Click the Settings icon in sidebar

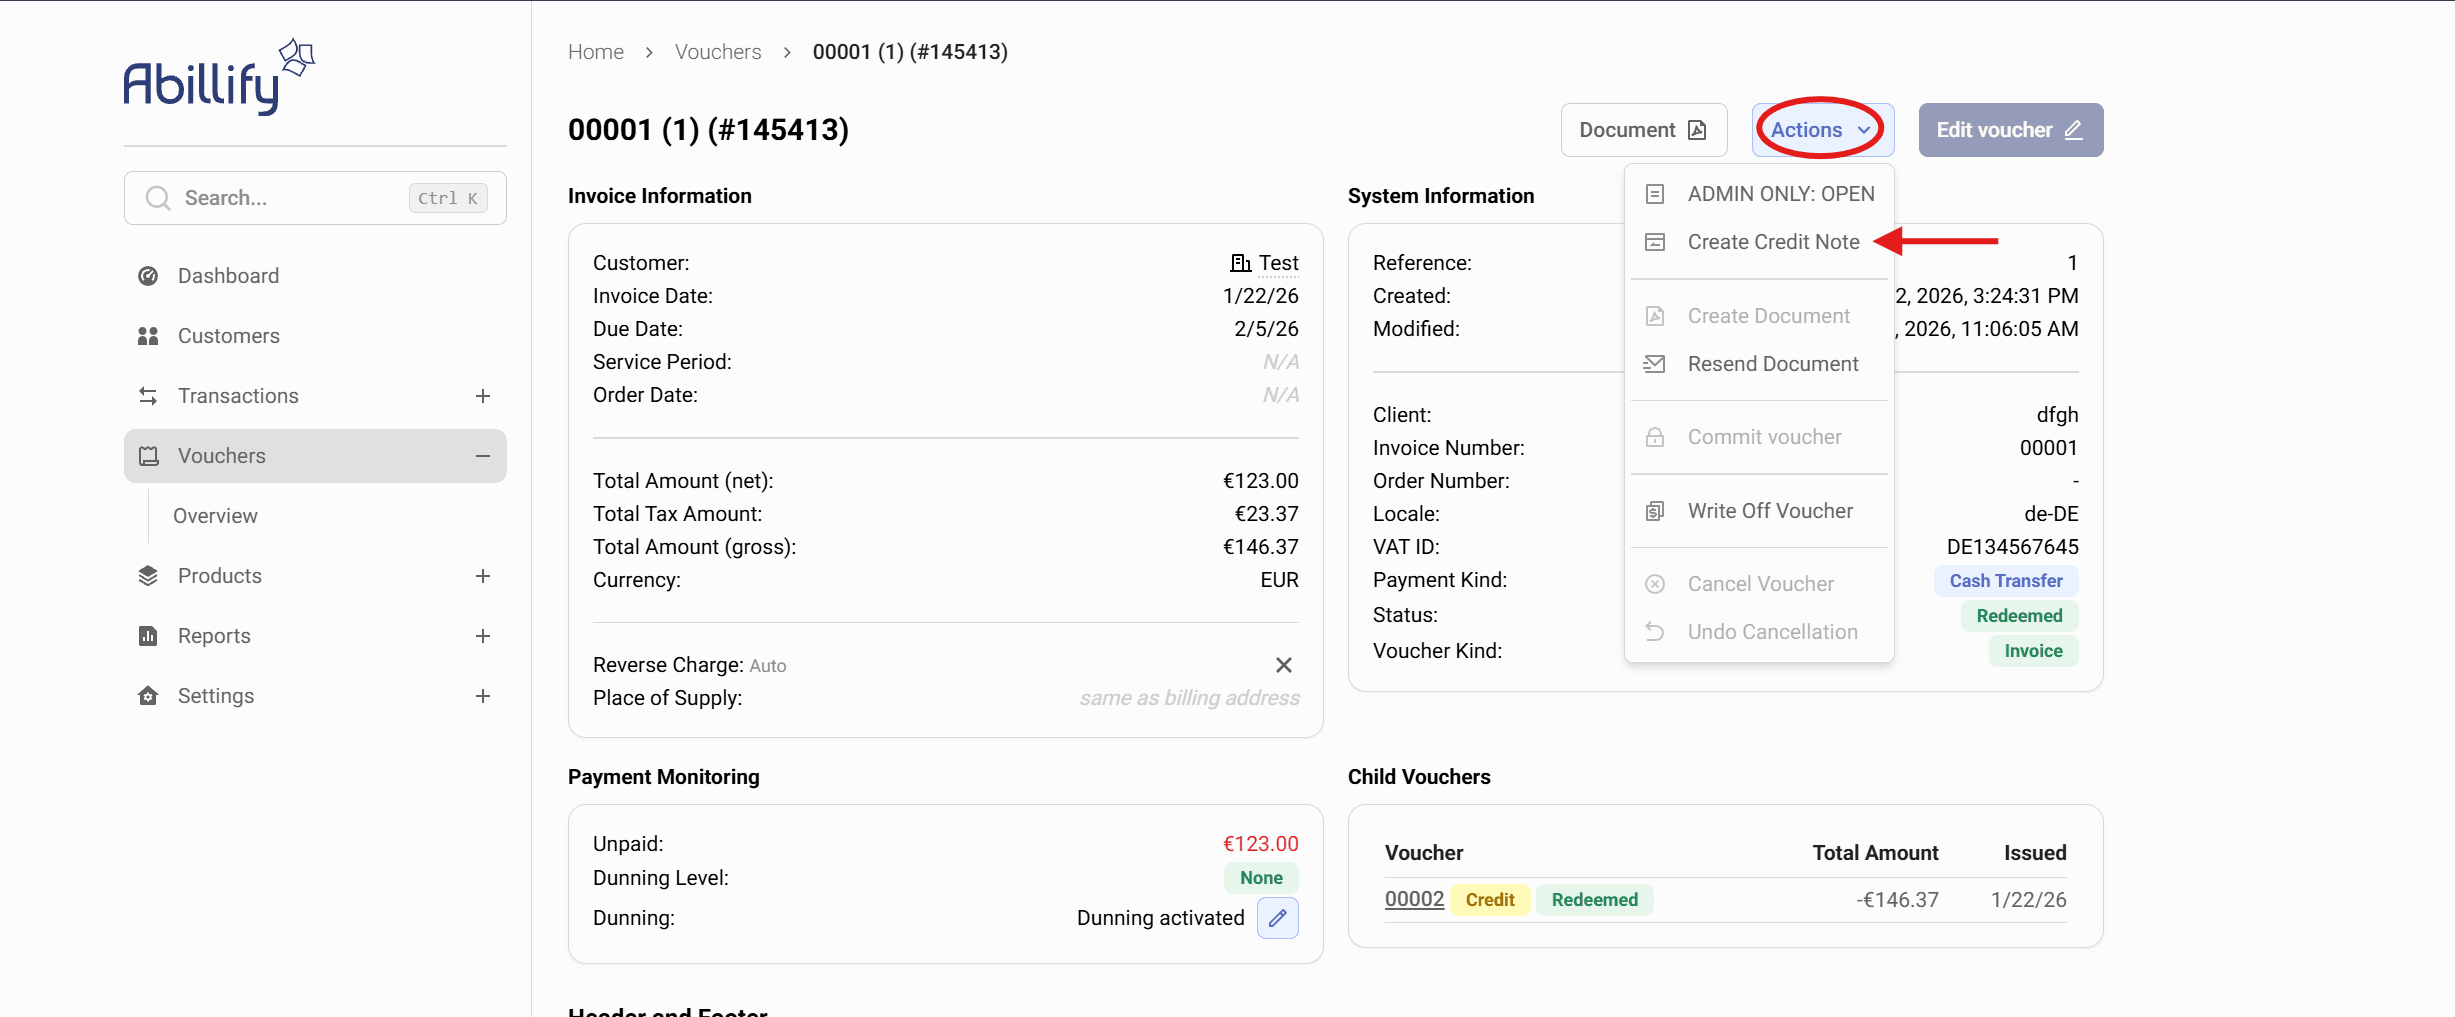click(x=148, y=696)
